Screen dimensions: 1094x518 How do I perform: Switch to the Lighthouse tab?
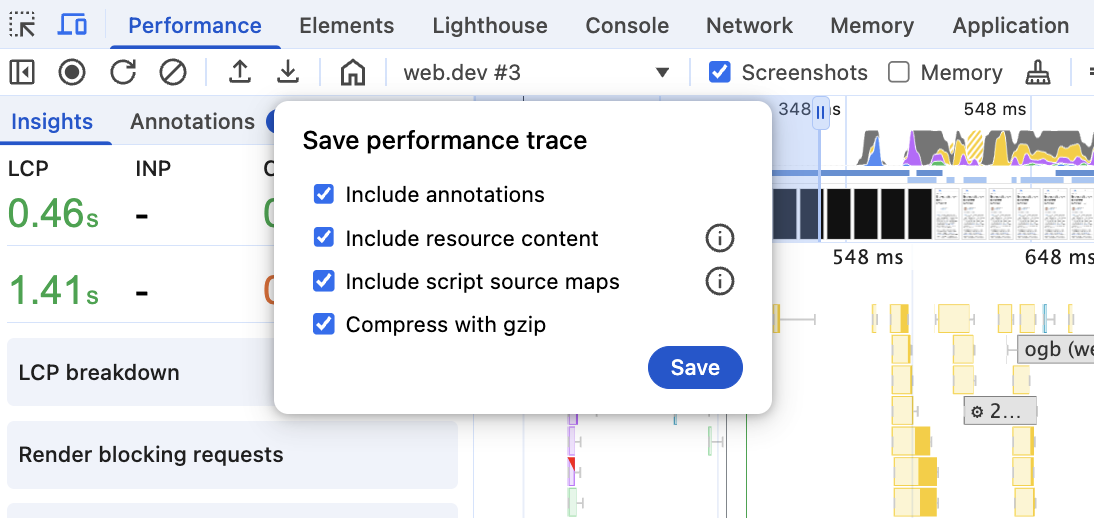click(490, 26)
